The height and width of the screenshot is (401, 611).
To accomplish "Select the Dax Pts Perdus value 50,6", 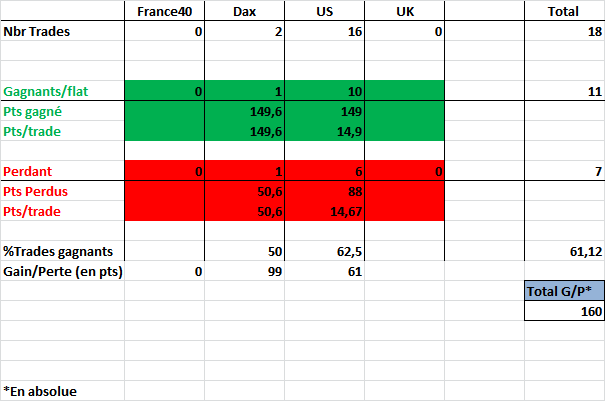I will tap(244, 191).
